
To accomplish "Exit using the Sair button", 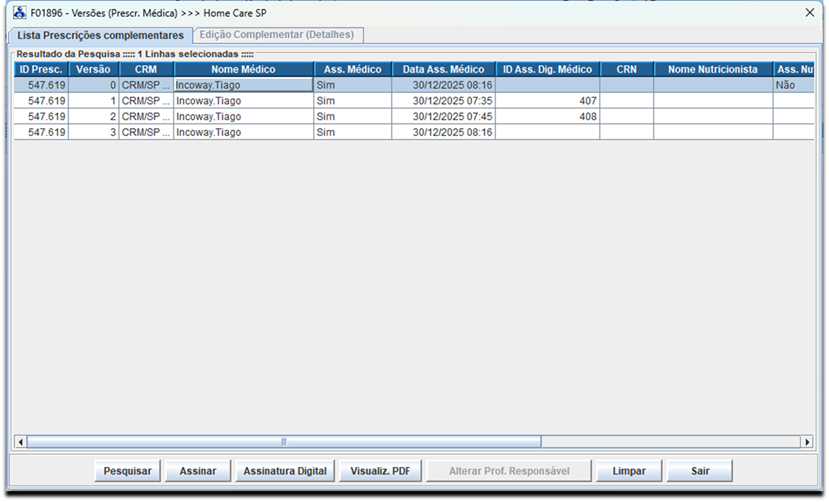I will 699,471.
